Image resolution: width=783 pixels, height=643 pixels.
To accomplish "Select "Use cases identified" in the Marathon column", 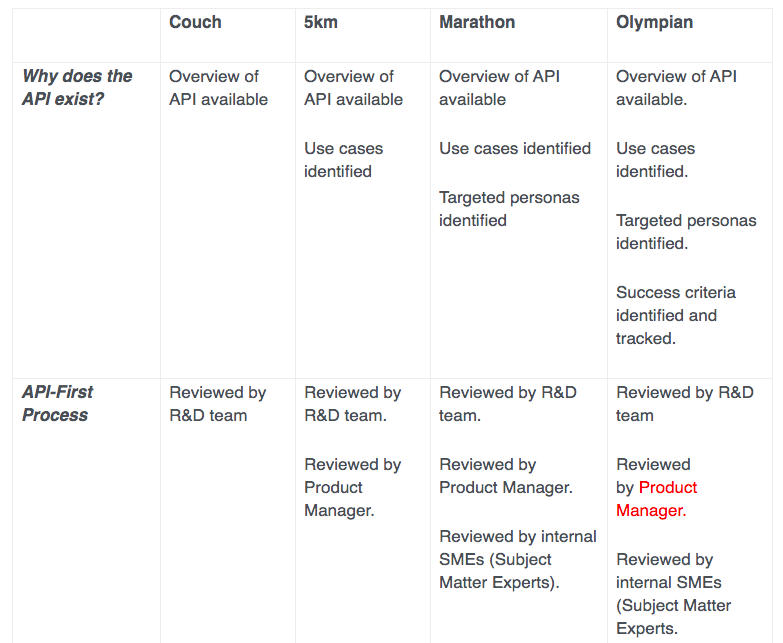I will click(515, 148).
